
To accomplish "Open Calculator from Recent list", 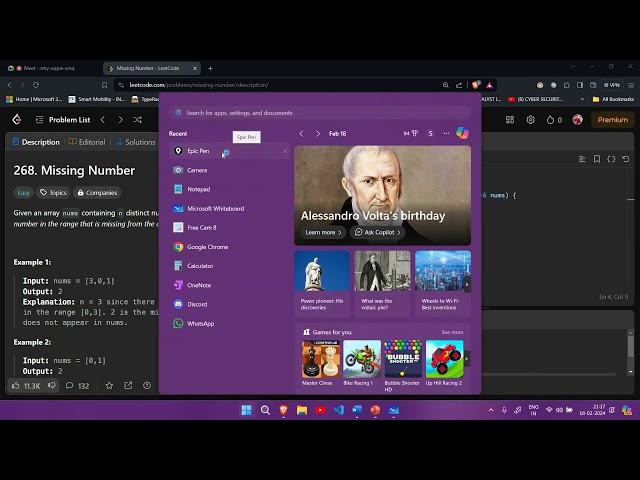I will pos(230,266).
